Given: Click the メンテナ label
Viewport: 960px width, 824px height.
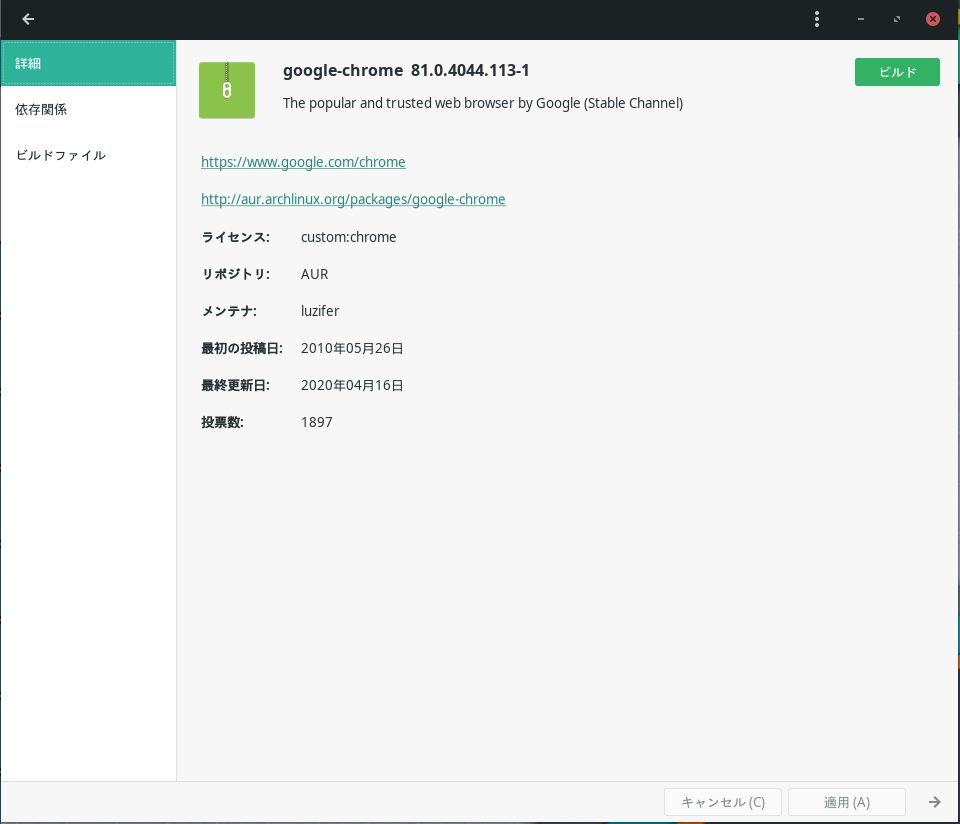Looking at the screenshot, I should (229, 311).
